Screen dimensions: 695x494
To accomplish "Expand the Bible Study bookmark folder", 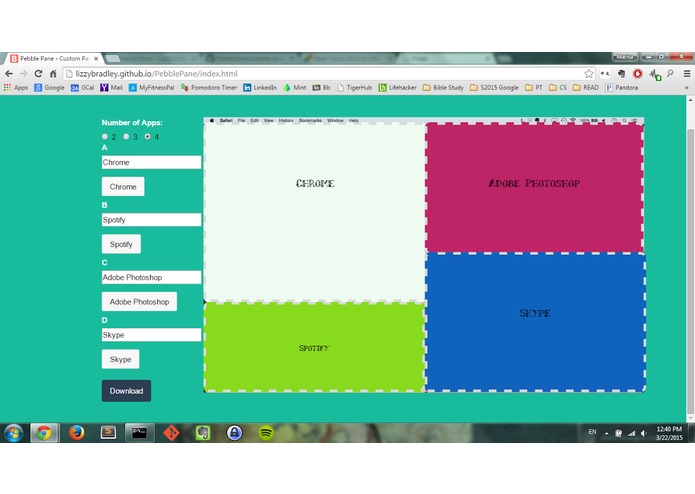I will (x=443, y=88).
